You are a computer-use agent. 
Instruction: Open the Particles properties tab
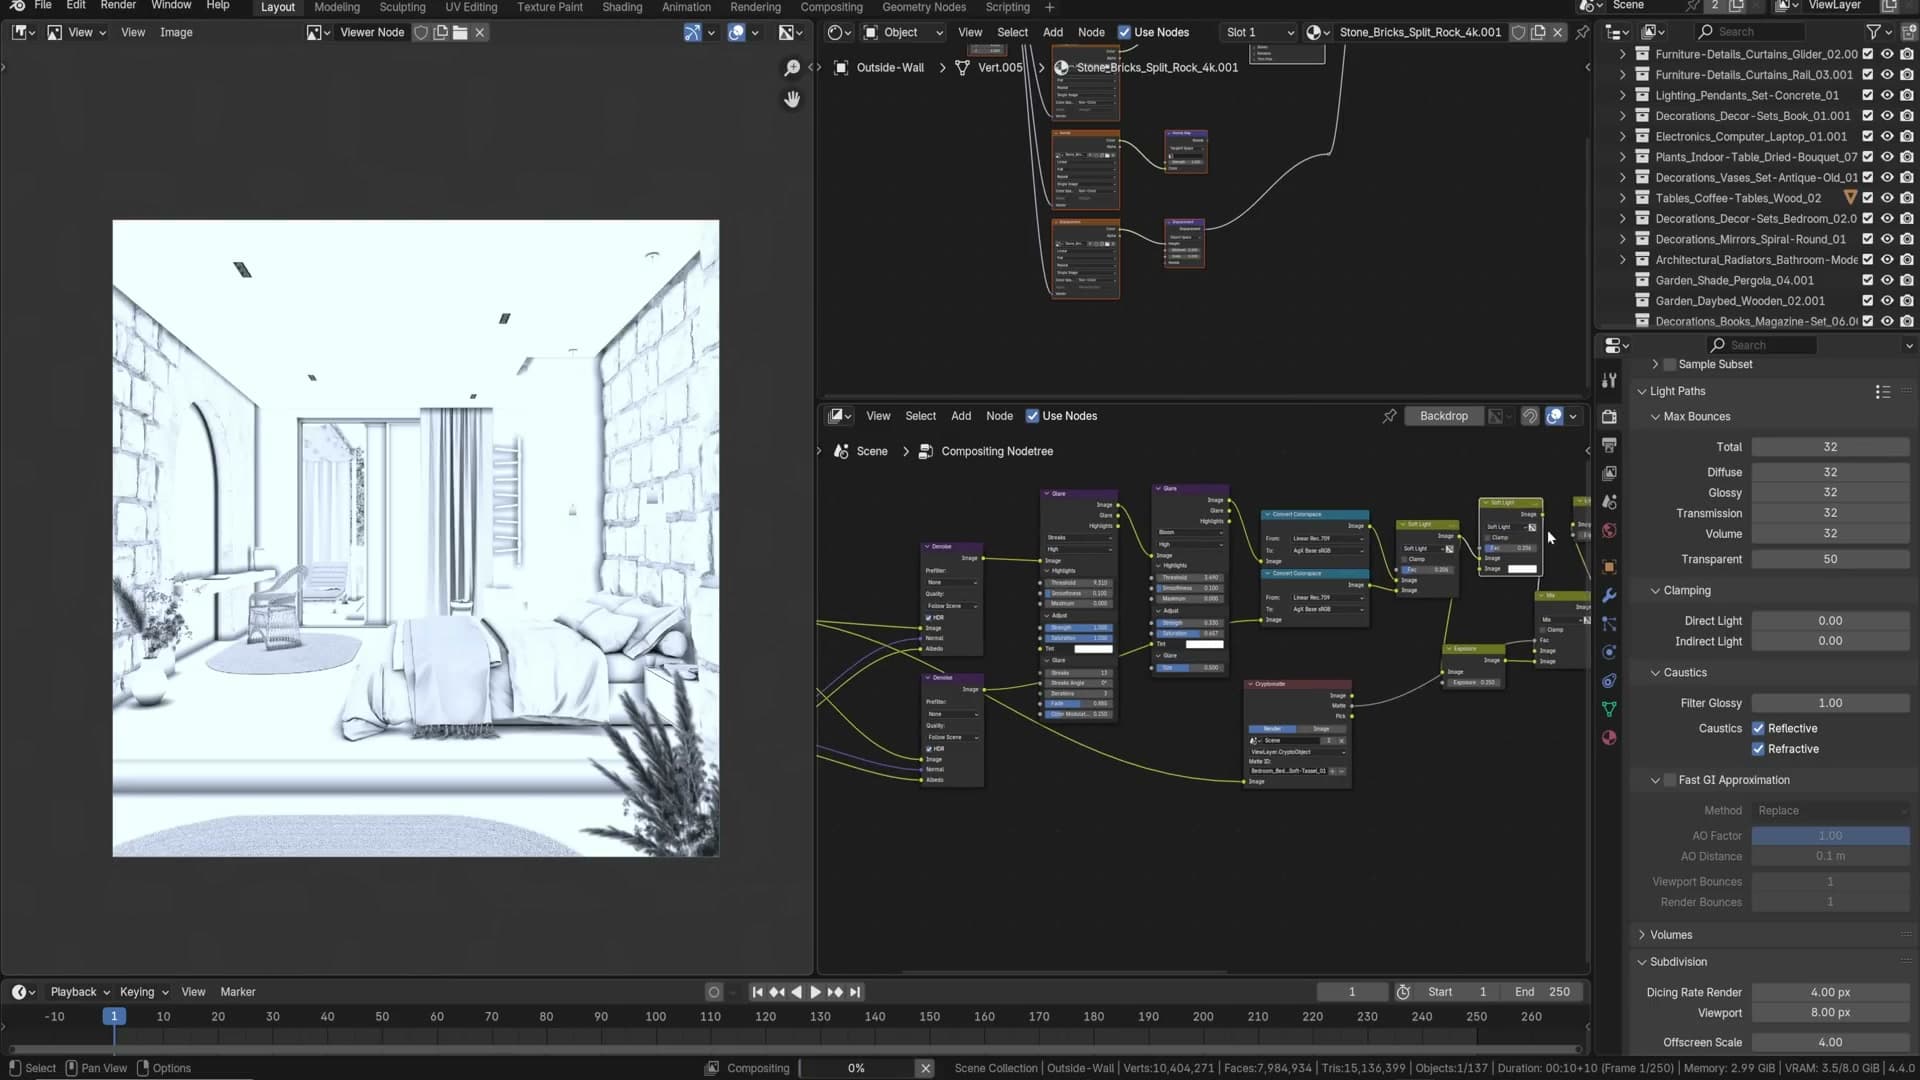1609,624
